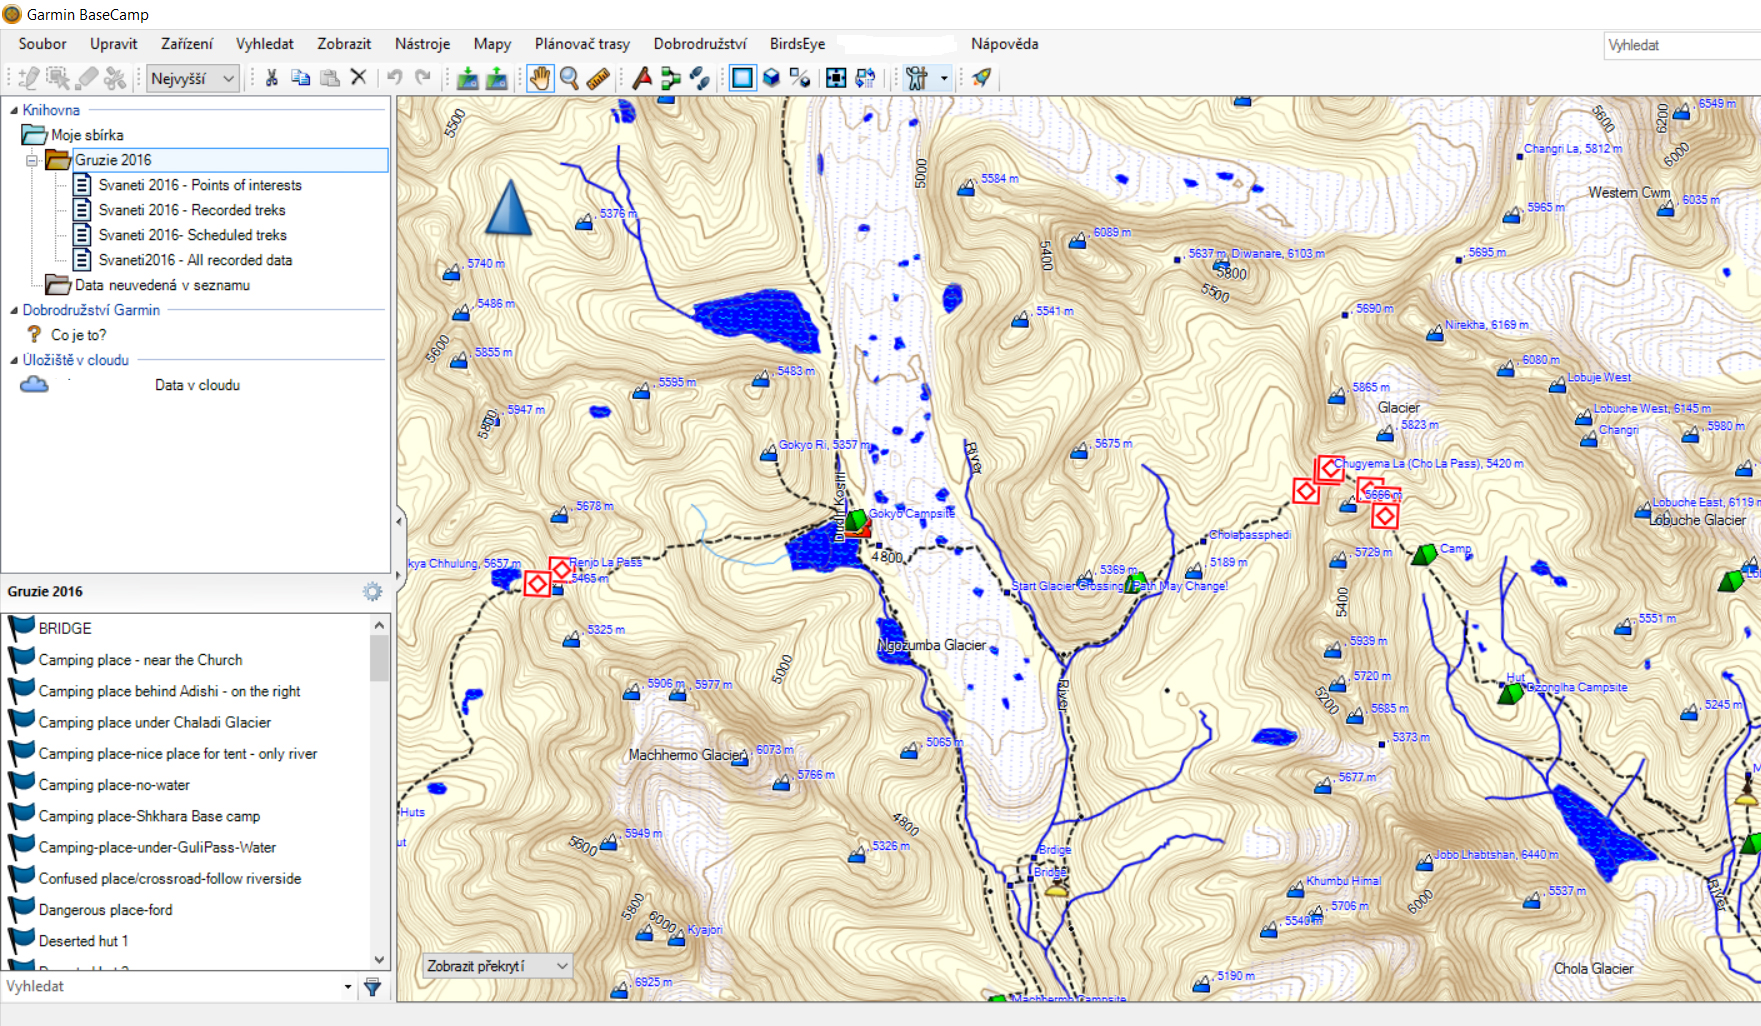Click the activity profile hiker icon
Viewport: 1761px width, 1026px height.
coord(916,78)
